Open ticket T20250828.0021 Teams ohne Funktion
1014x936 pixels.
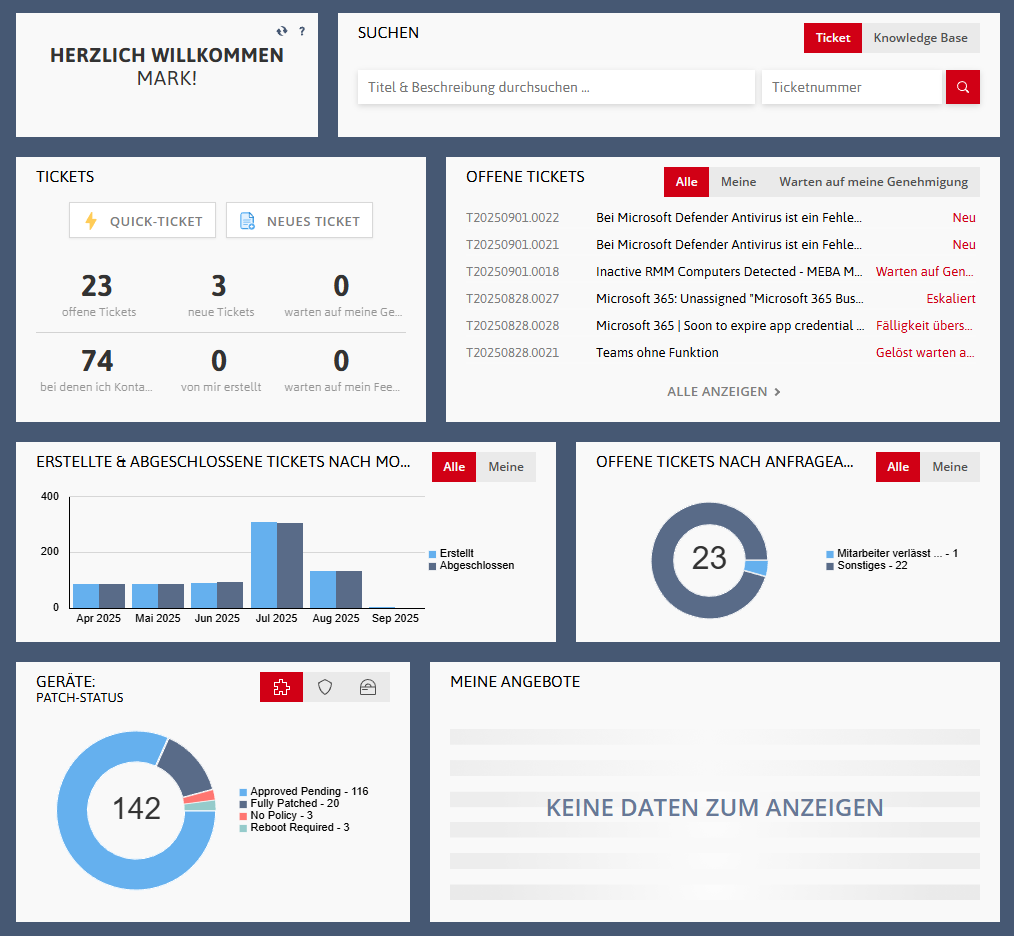657,352
